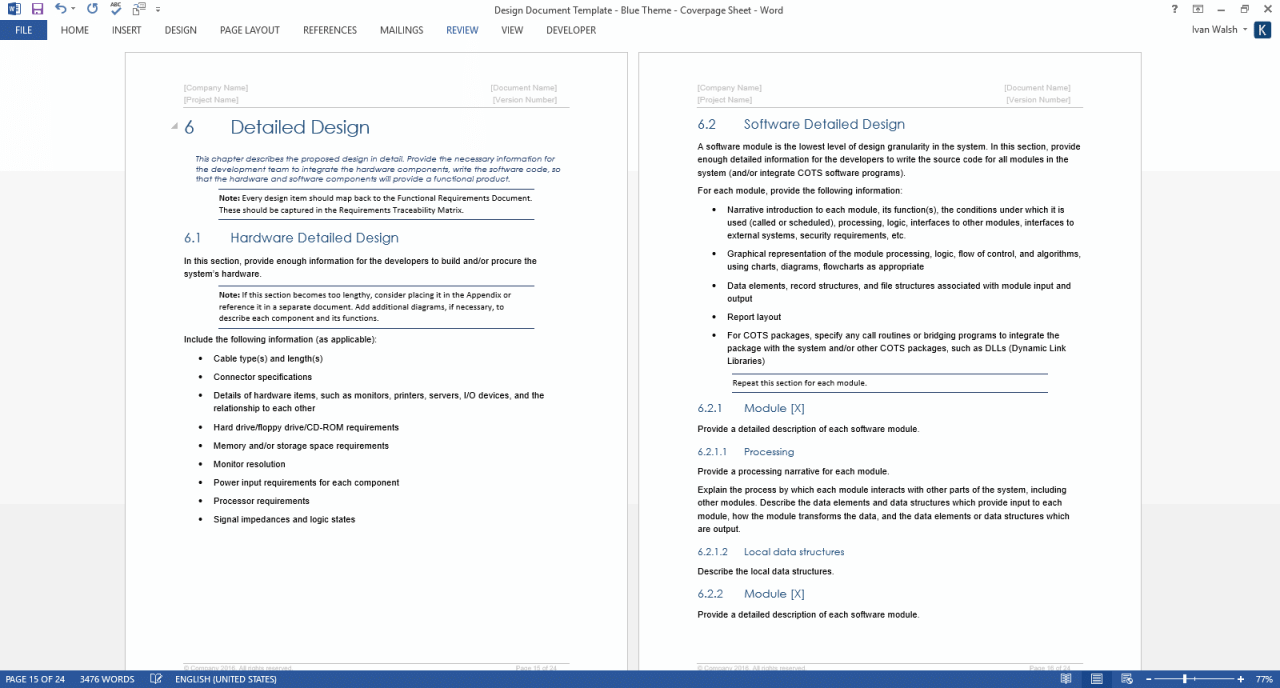Screen dimensions: 1280x688
Task: Select the Undo icon
Action: click(60, 8)
